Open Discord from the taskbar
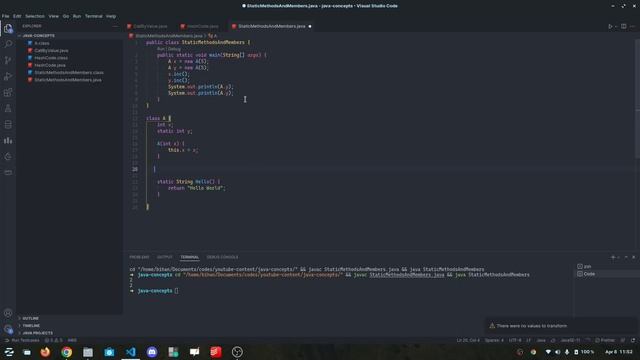The height and width of the screenshot is (360, 640). (x=152, y=352)
